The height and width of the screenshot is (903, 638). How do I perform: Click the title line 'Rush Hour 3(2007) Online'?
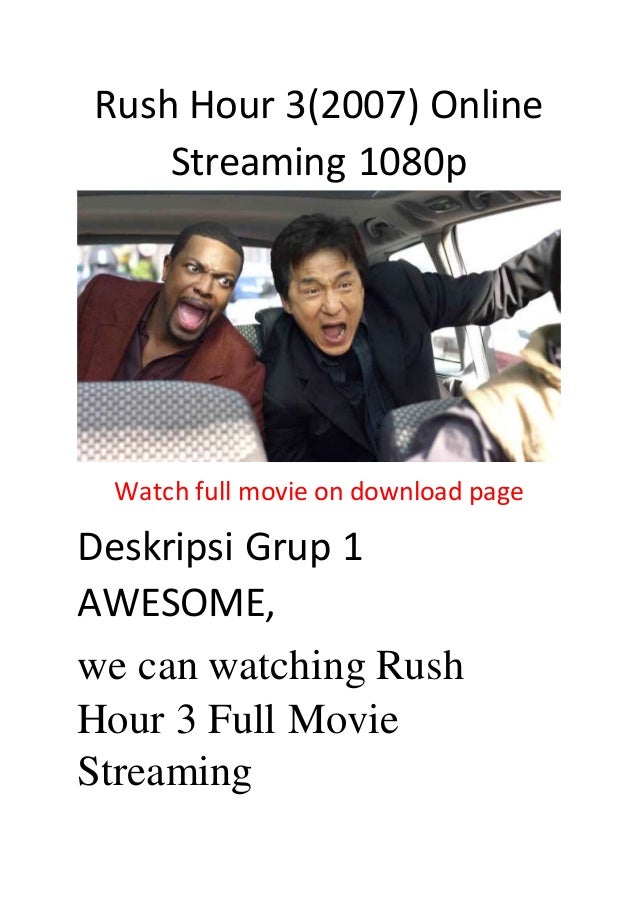(318, 105)
